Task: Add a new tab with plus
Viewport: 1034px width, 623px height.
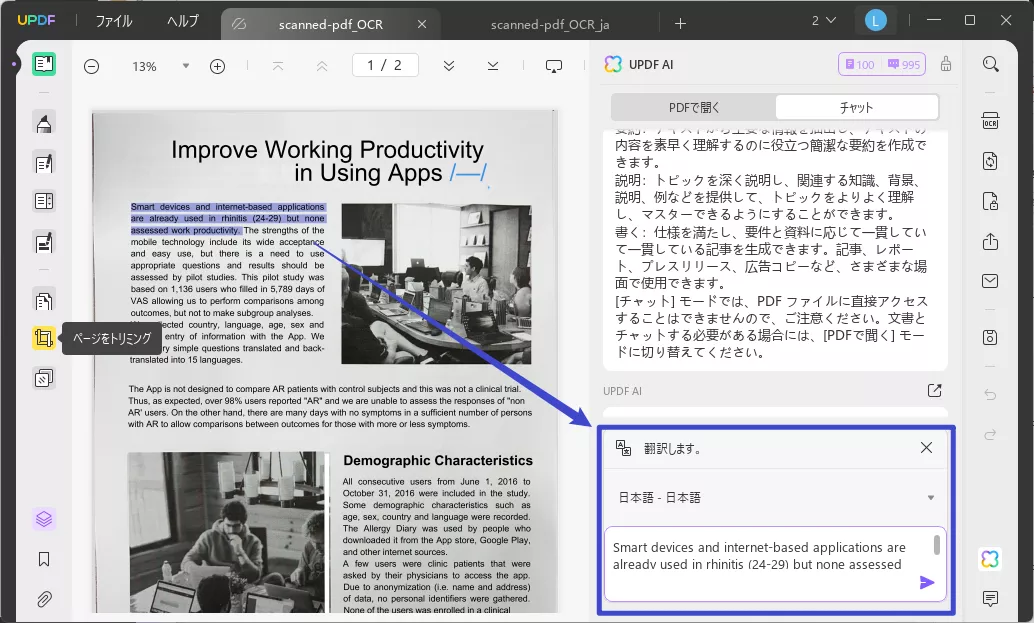Action: 681,24
